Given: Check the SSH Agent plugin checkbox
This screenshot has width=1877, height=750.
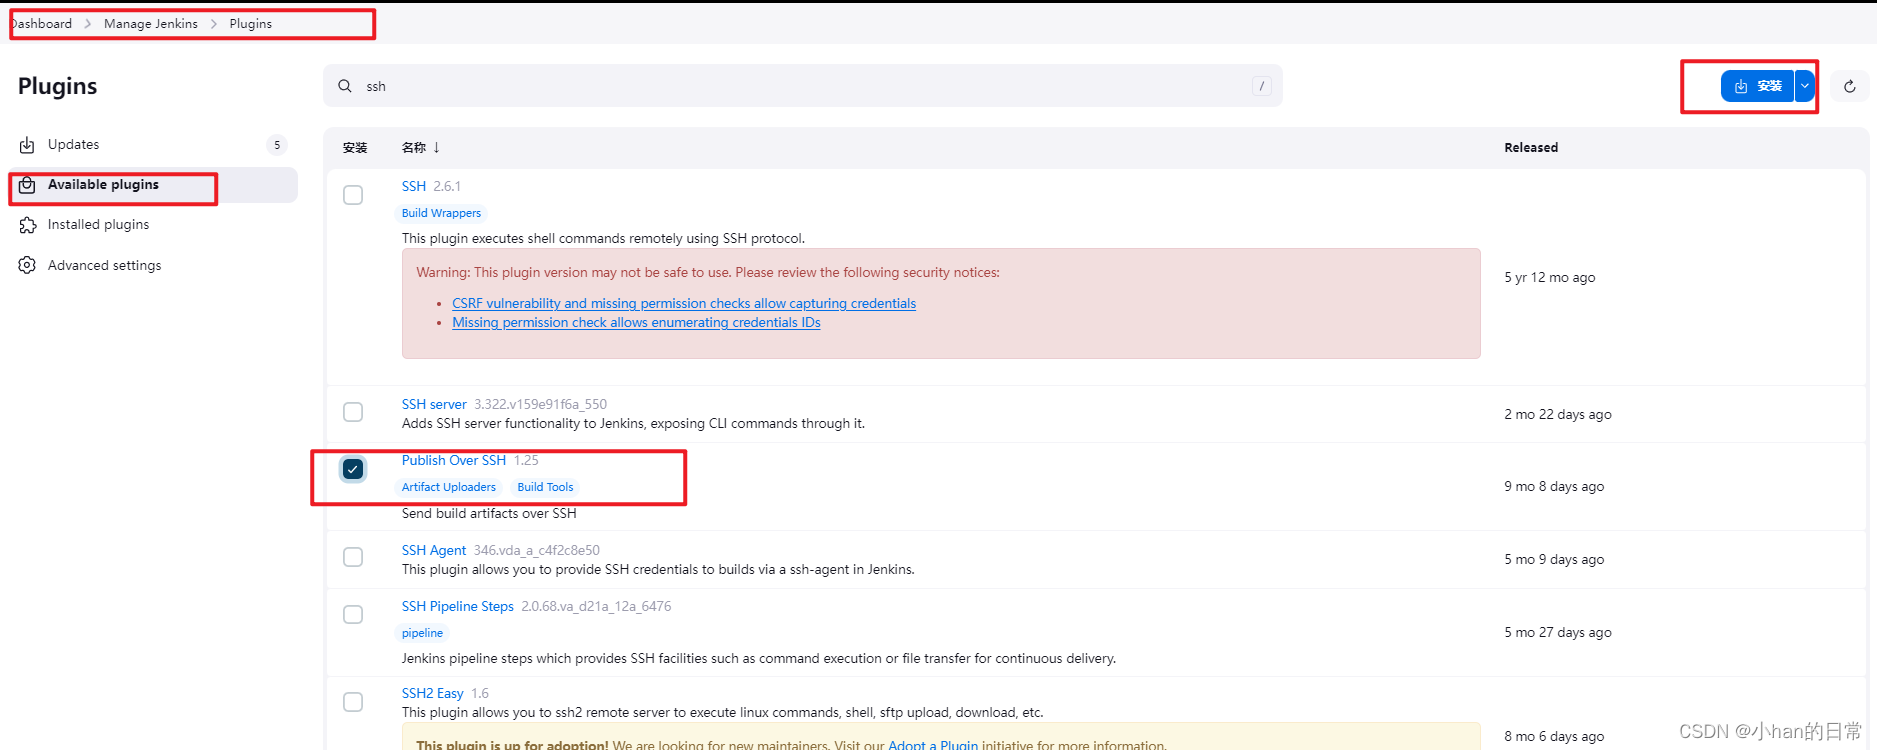Looking at the screenshot, I should 353,557.
